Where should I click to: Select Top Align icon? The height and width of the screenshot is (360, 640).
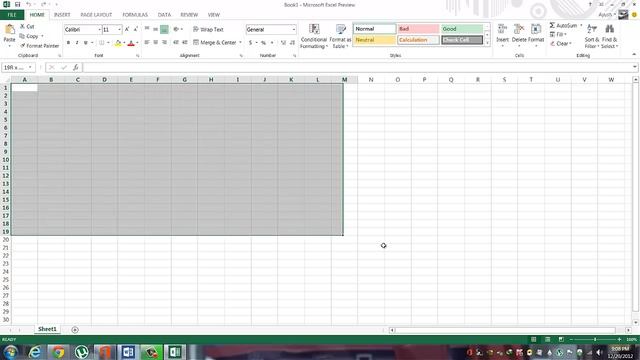(x=147, y=29)
